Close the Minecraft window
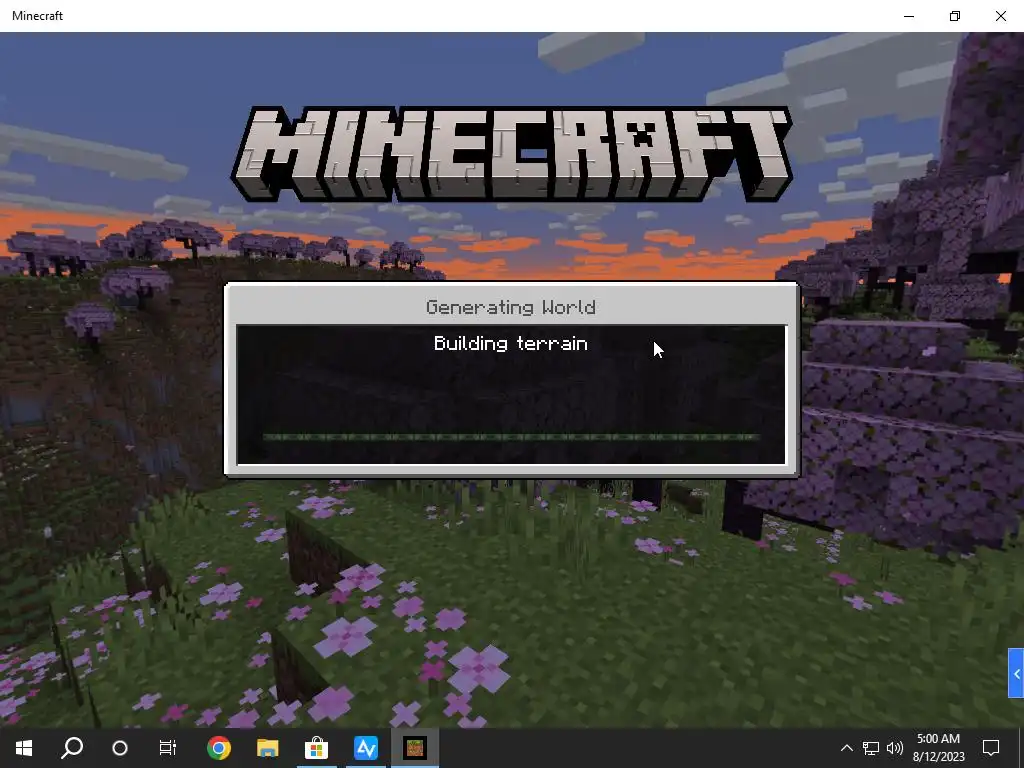This screenshot has height=768, width=1024. (1000, 16)
